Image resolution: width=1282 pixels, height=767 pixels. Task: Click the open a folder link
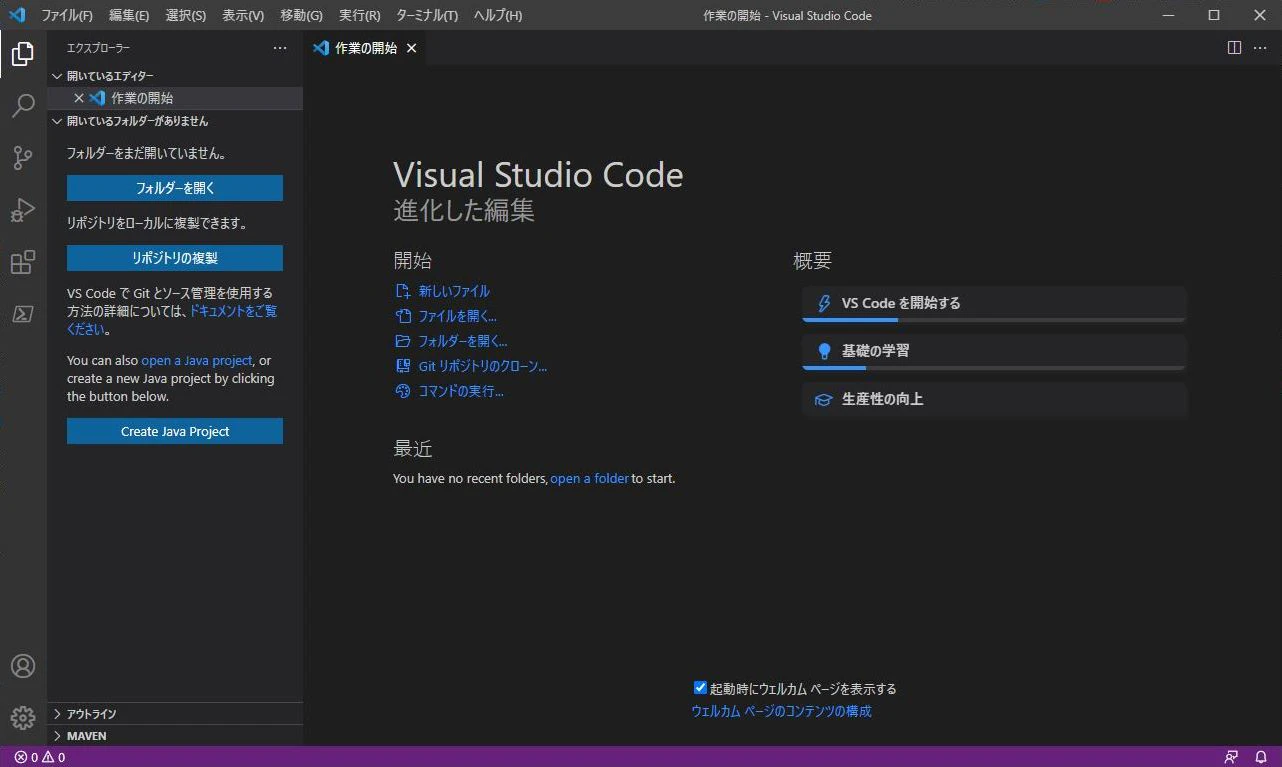(x=589, y=478)
